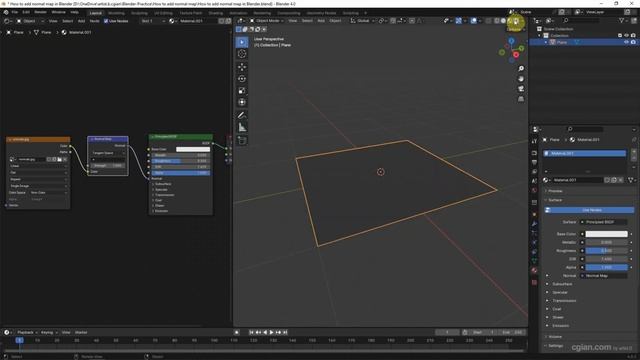
Task: Pick the Add Cube tool
Action: 242,140
